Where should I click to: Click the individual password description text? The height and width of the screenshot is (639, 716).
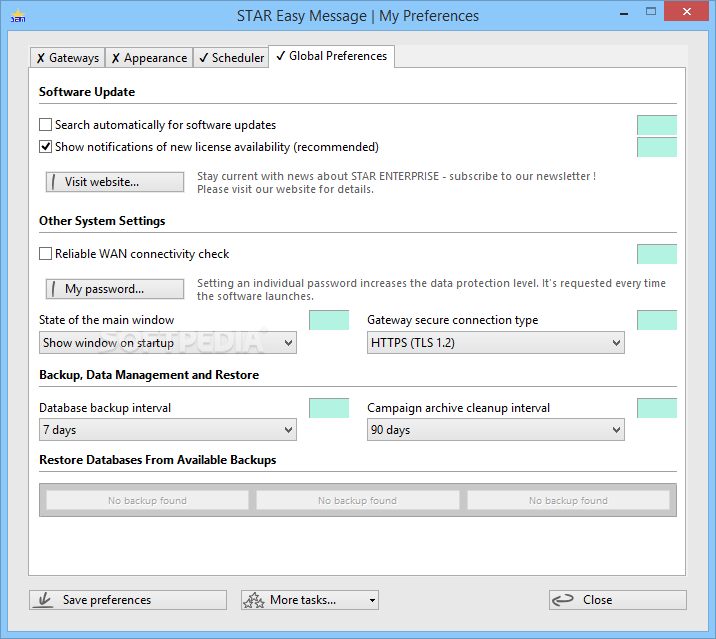431,290
